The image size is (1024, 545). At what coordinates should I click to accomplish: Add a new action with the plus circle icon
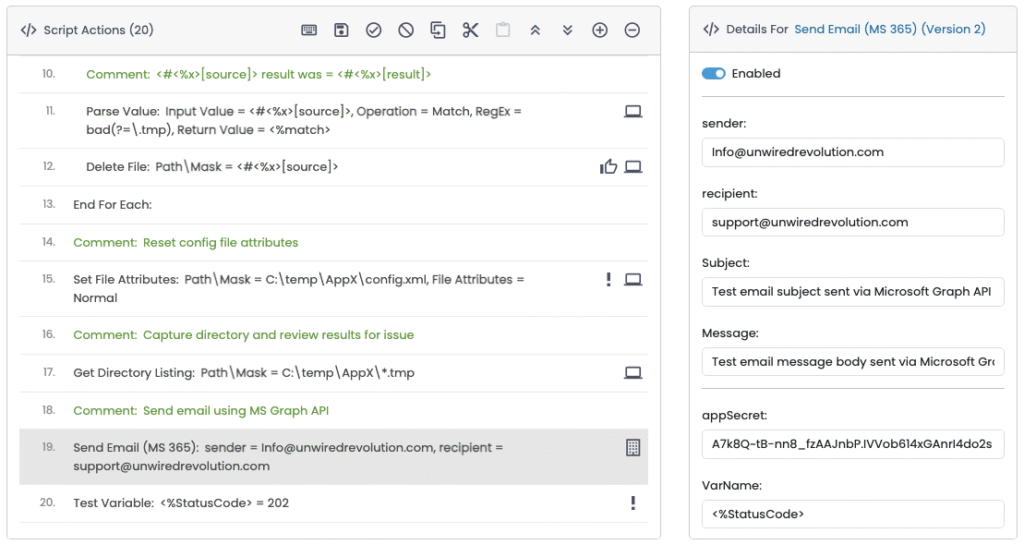[x=600, y=30]
